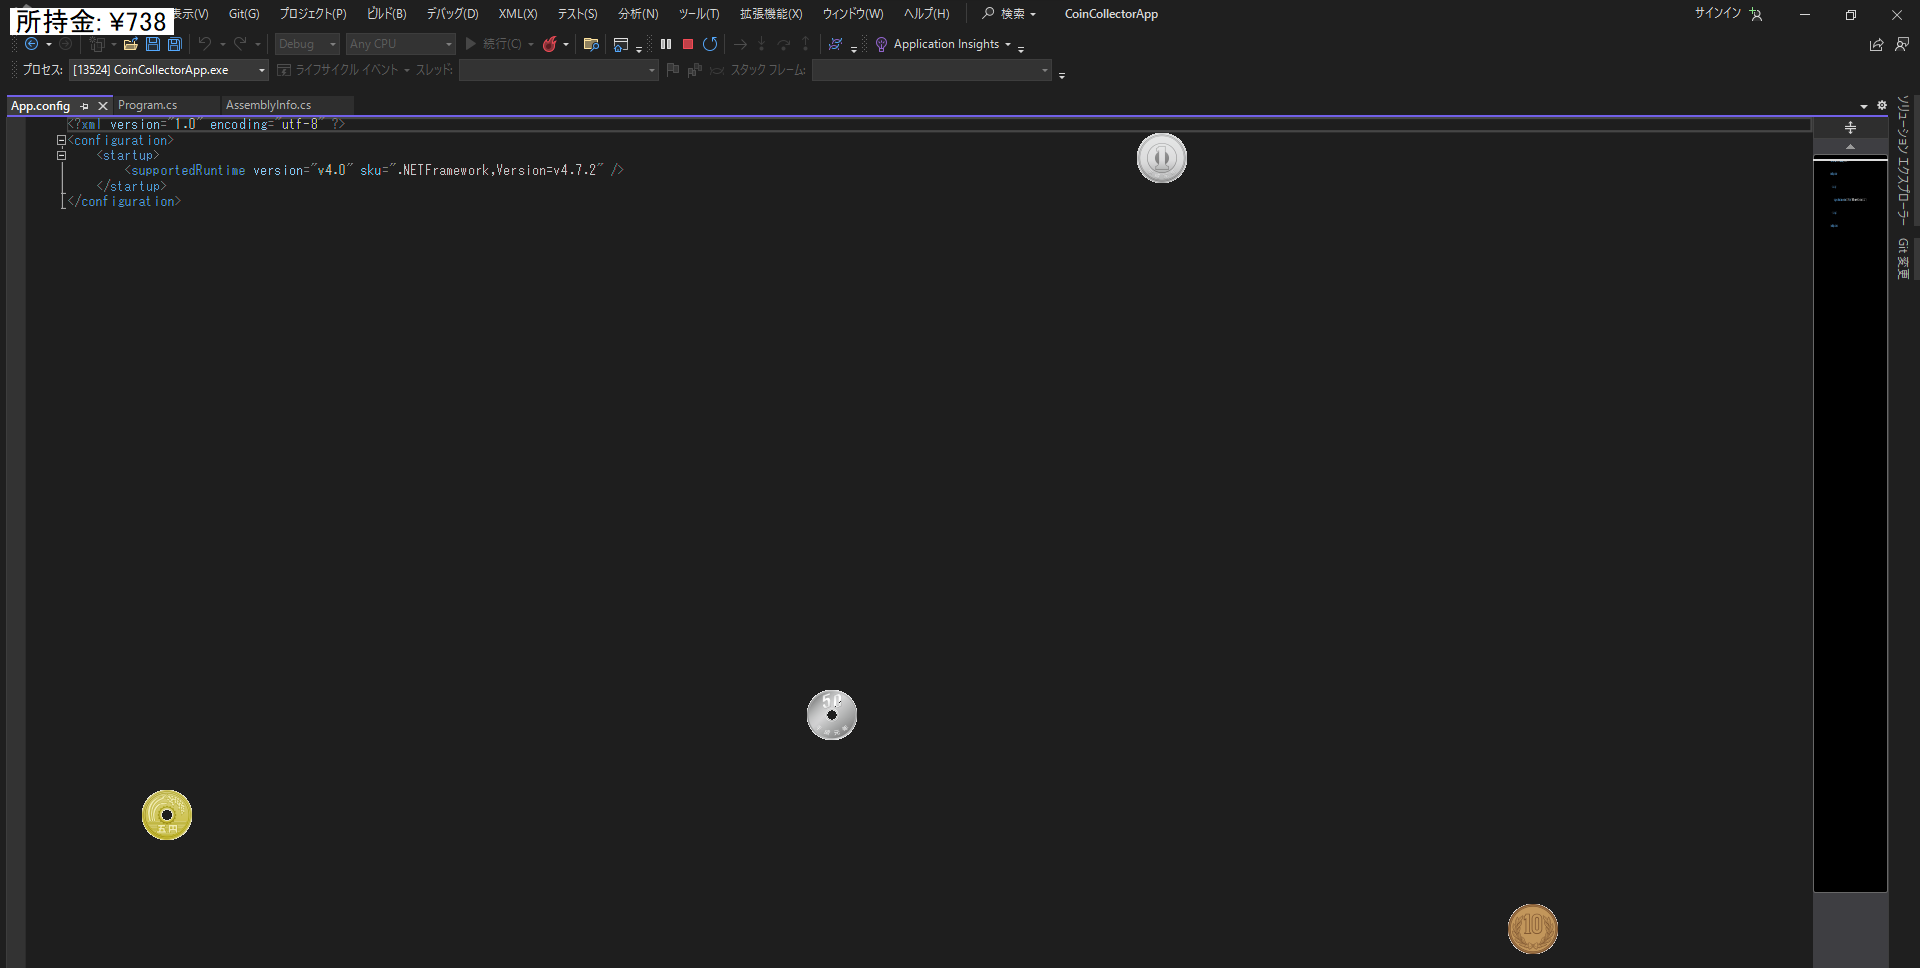Open the Hot Reload options dropdown arrow
Screen dimensions: 1920x968
(566, 45)
